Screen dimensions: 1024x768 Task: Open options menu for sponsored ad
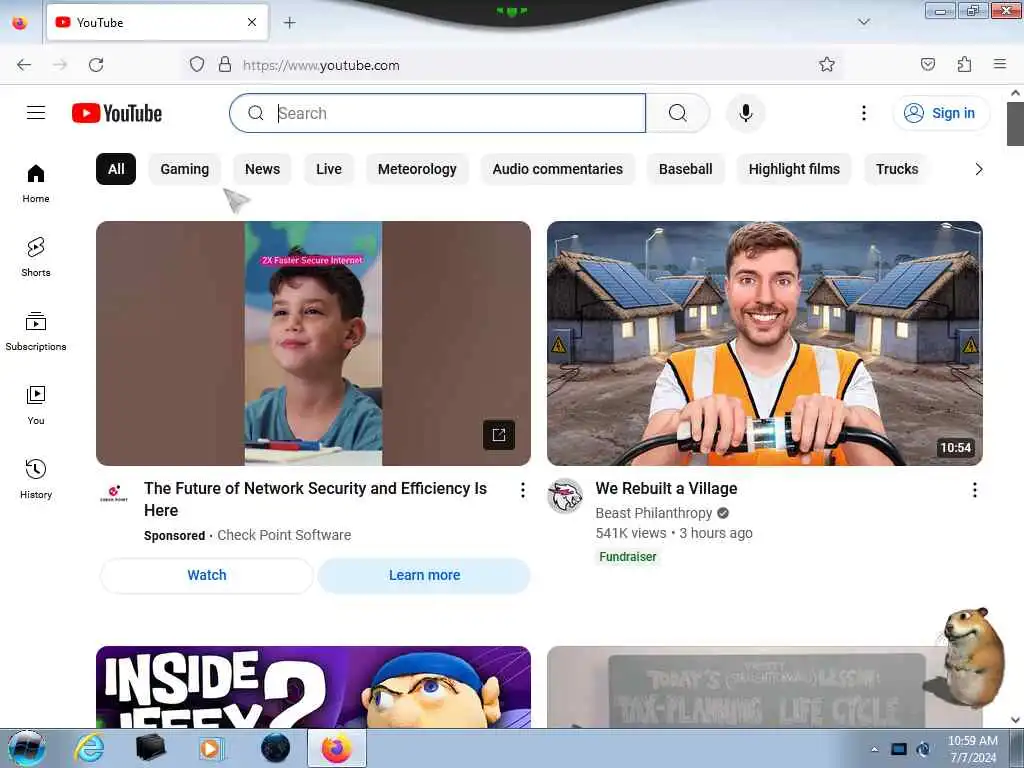(x=522, y=490)
